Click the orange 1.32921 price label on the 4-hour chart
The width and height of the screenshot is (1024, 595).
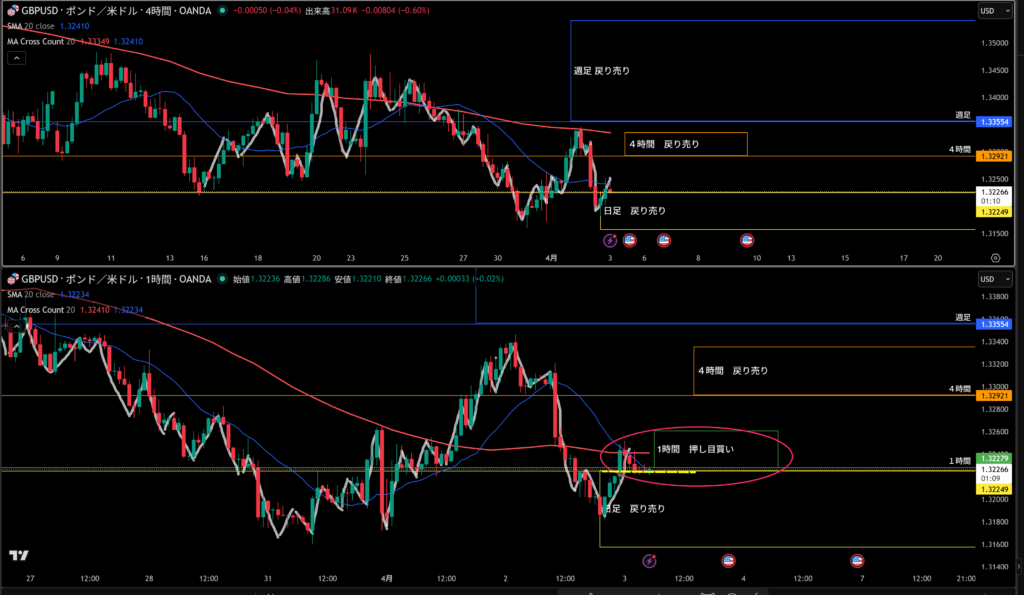(990, 157)
